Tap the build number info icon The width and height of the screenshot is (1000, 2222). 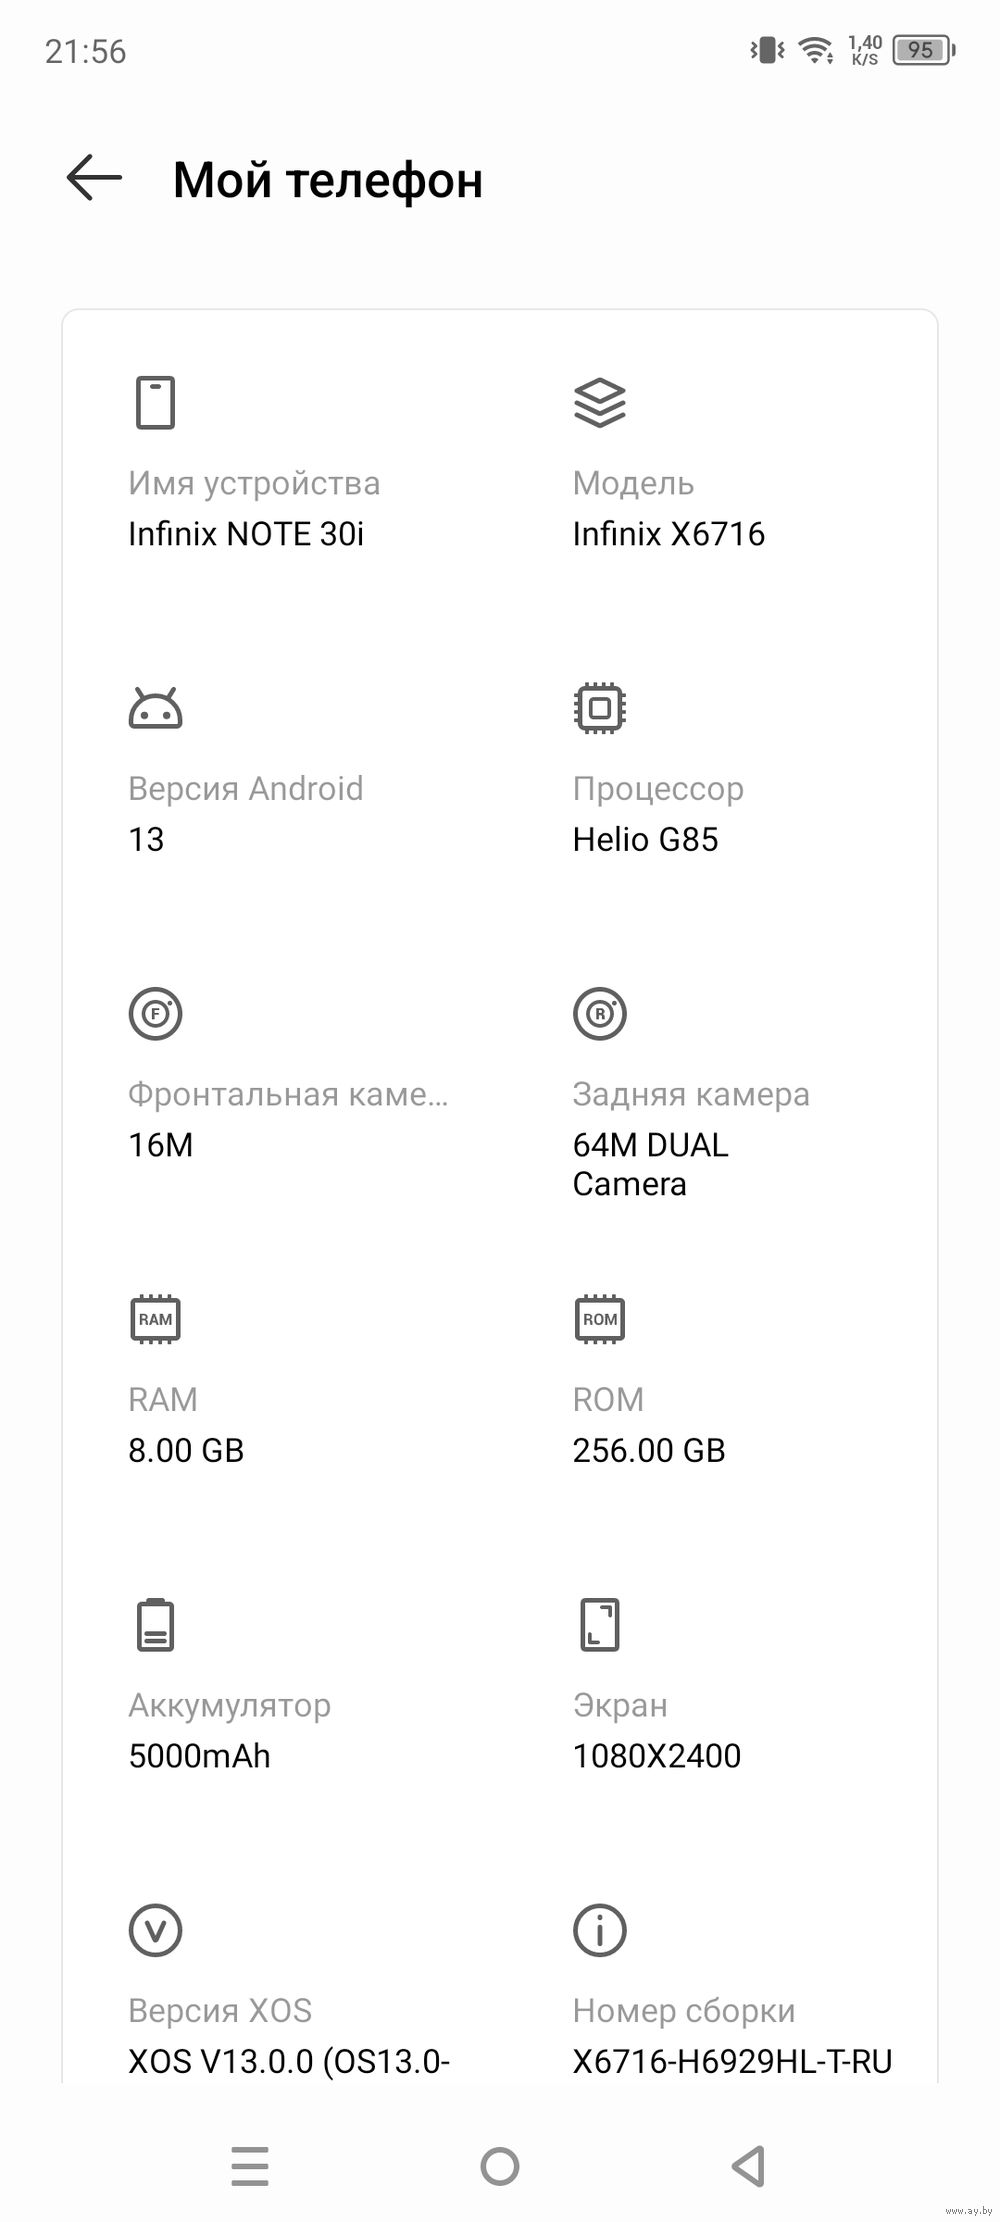click(599, 1930)
